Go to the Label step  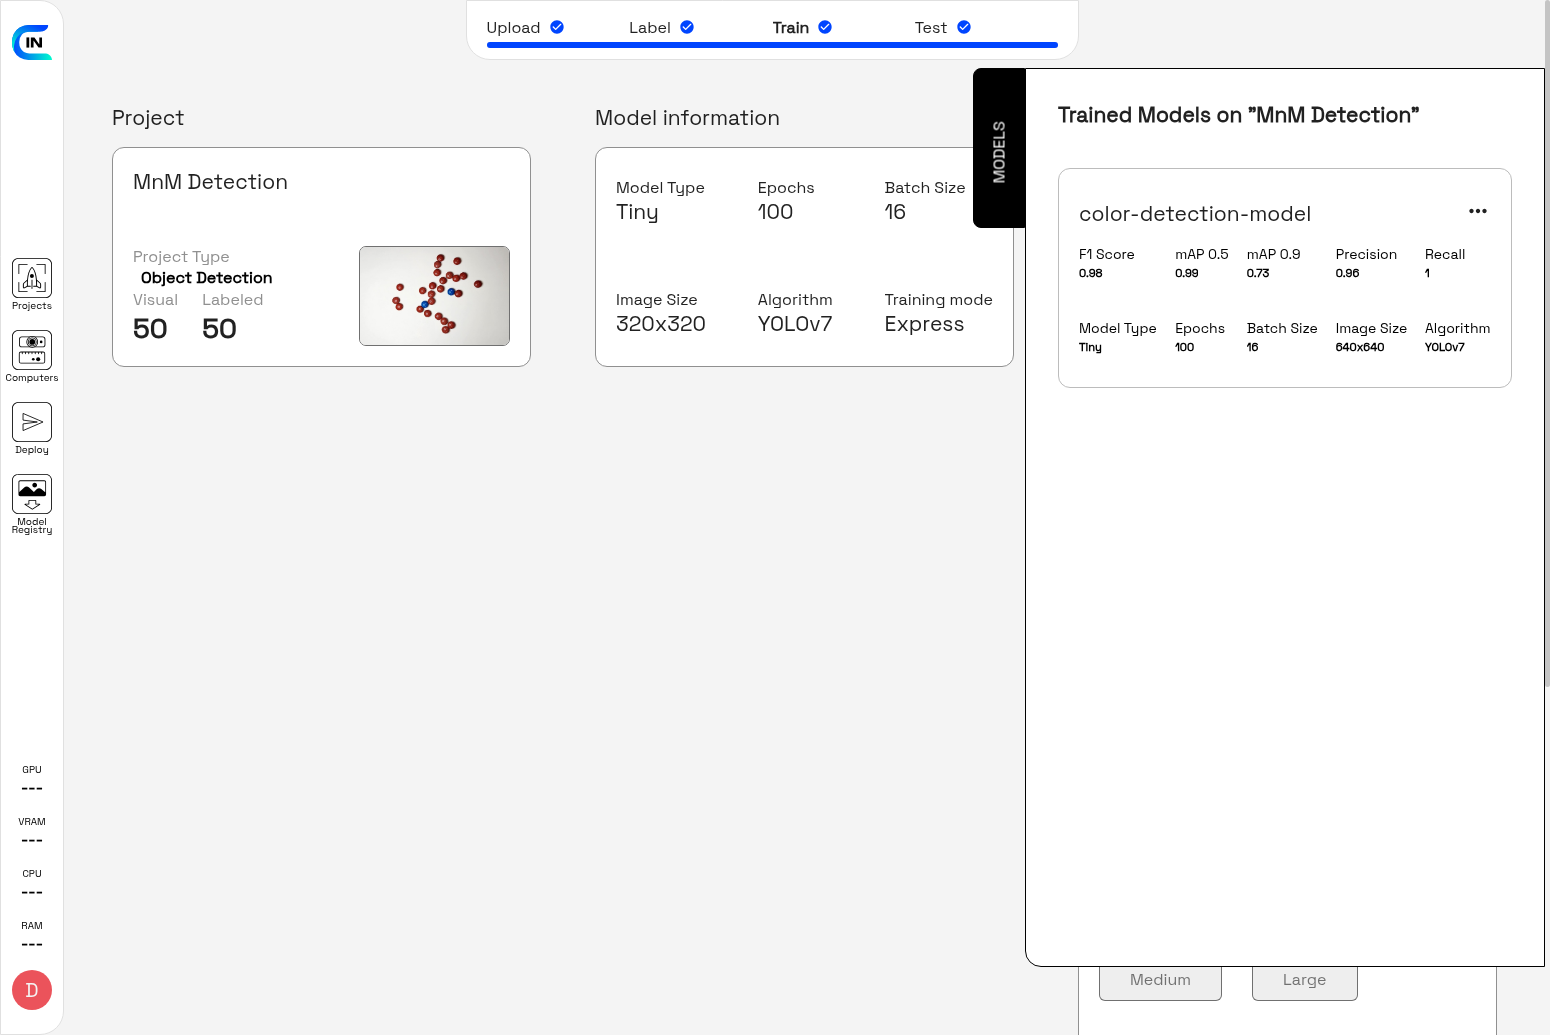pyautogui.click(x=649, y=28)
